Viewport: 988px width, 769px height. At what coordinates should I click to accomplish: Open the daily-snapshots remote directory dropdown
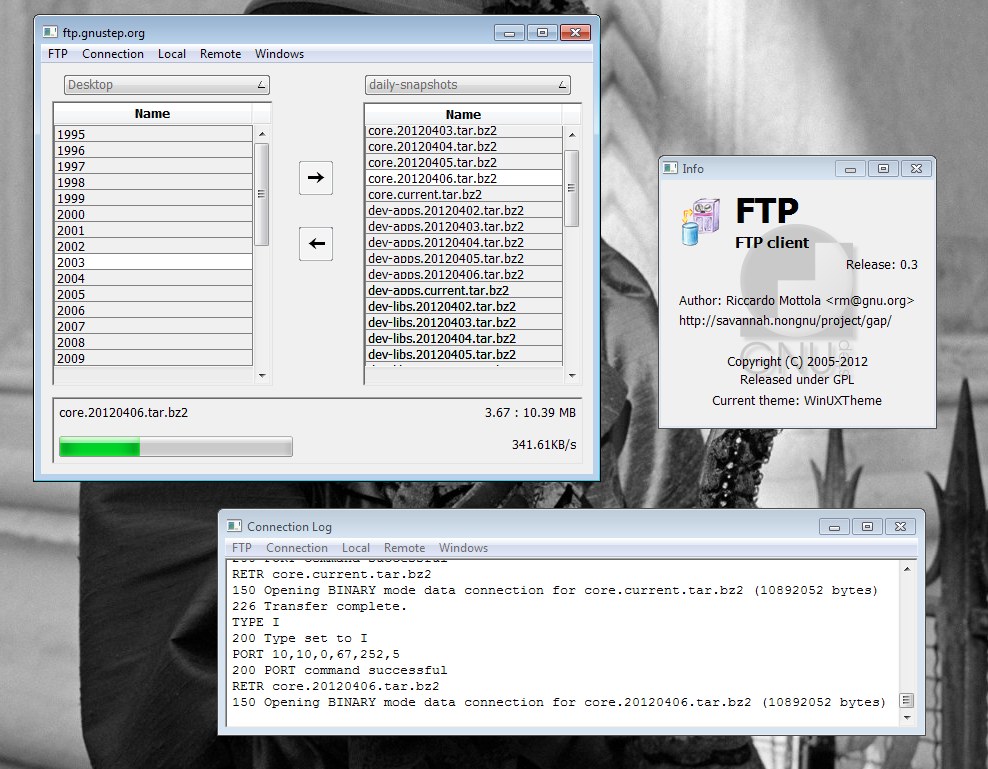click(x=468, y=85)
